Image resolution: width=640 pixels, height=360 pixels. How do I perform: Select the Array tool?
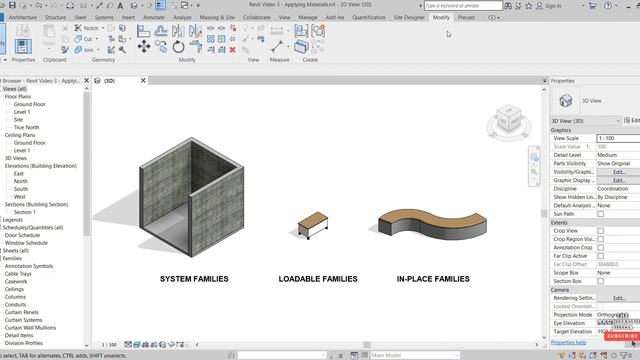click(x=211, y=39)
